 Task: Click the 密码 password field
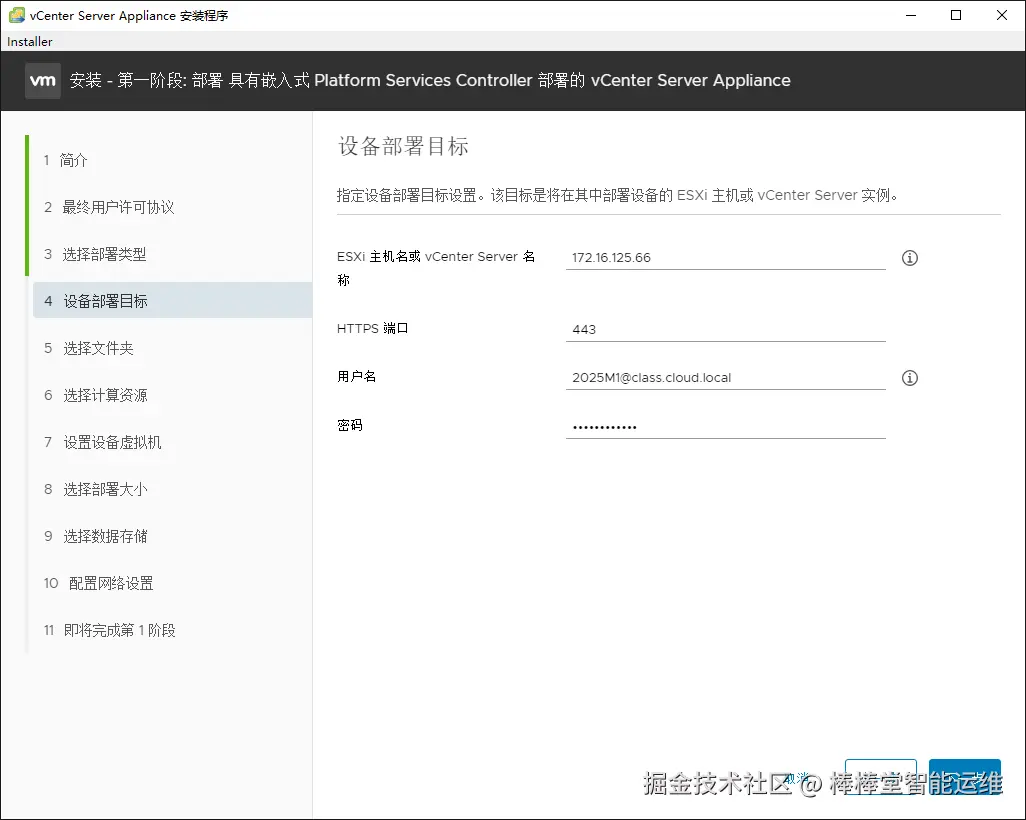click(725, 427)
